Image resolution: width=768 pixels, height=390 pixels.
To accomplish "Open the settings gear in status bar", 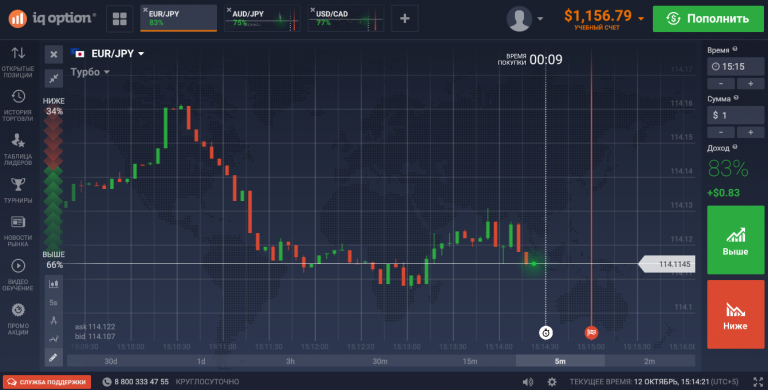I will tap(552, 382).
